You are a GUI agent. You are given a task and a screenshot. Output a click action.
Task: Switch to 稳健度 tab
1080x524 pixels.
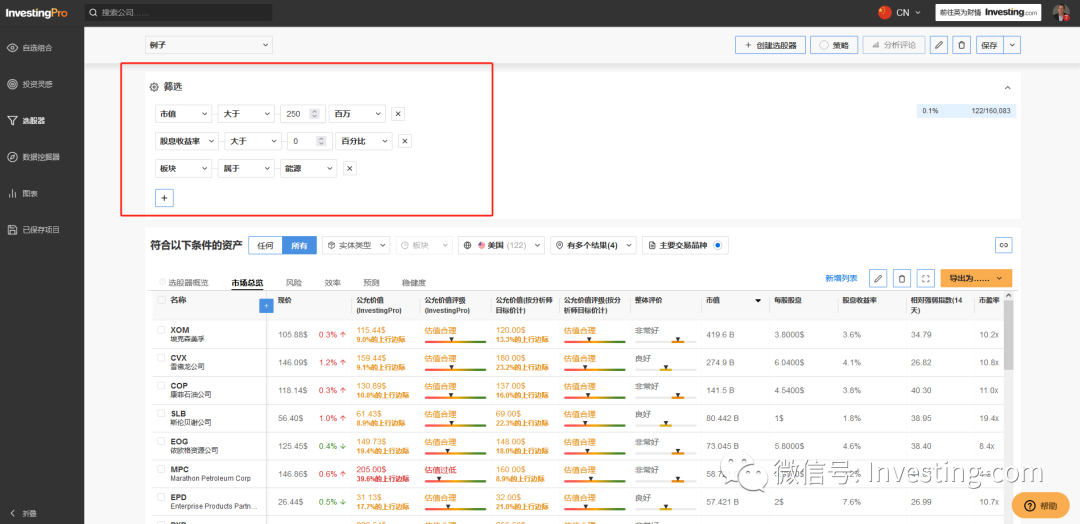click(x=414, y=282)
